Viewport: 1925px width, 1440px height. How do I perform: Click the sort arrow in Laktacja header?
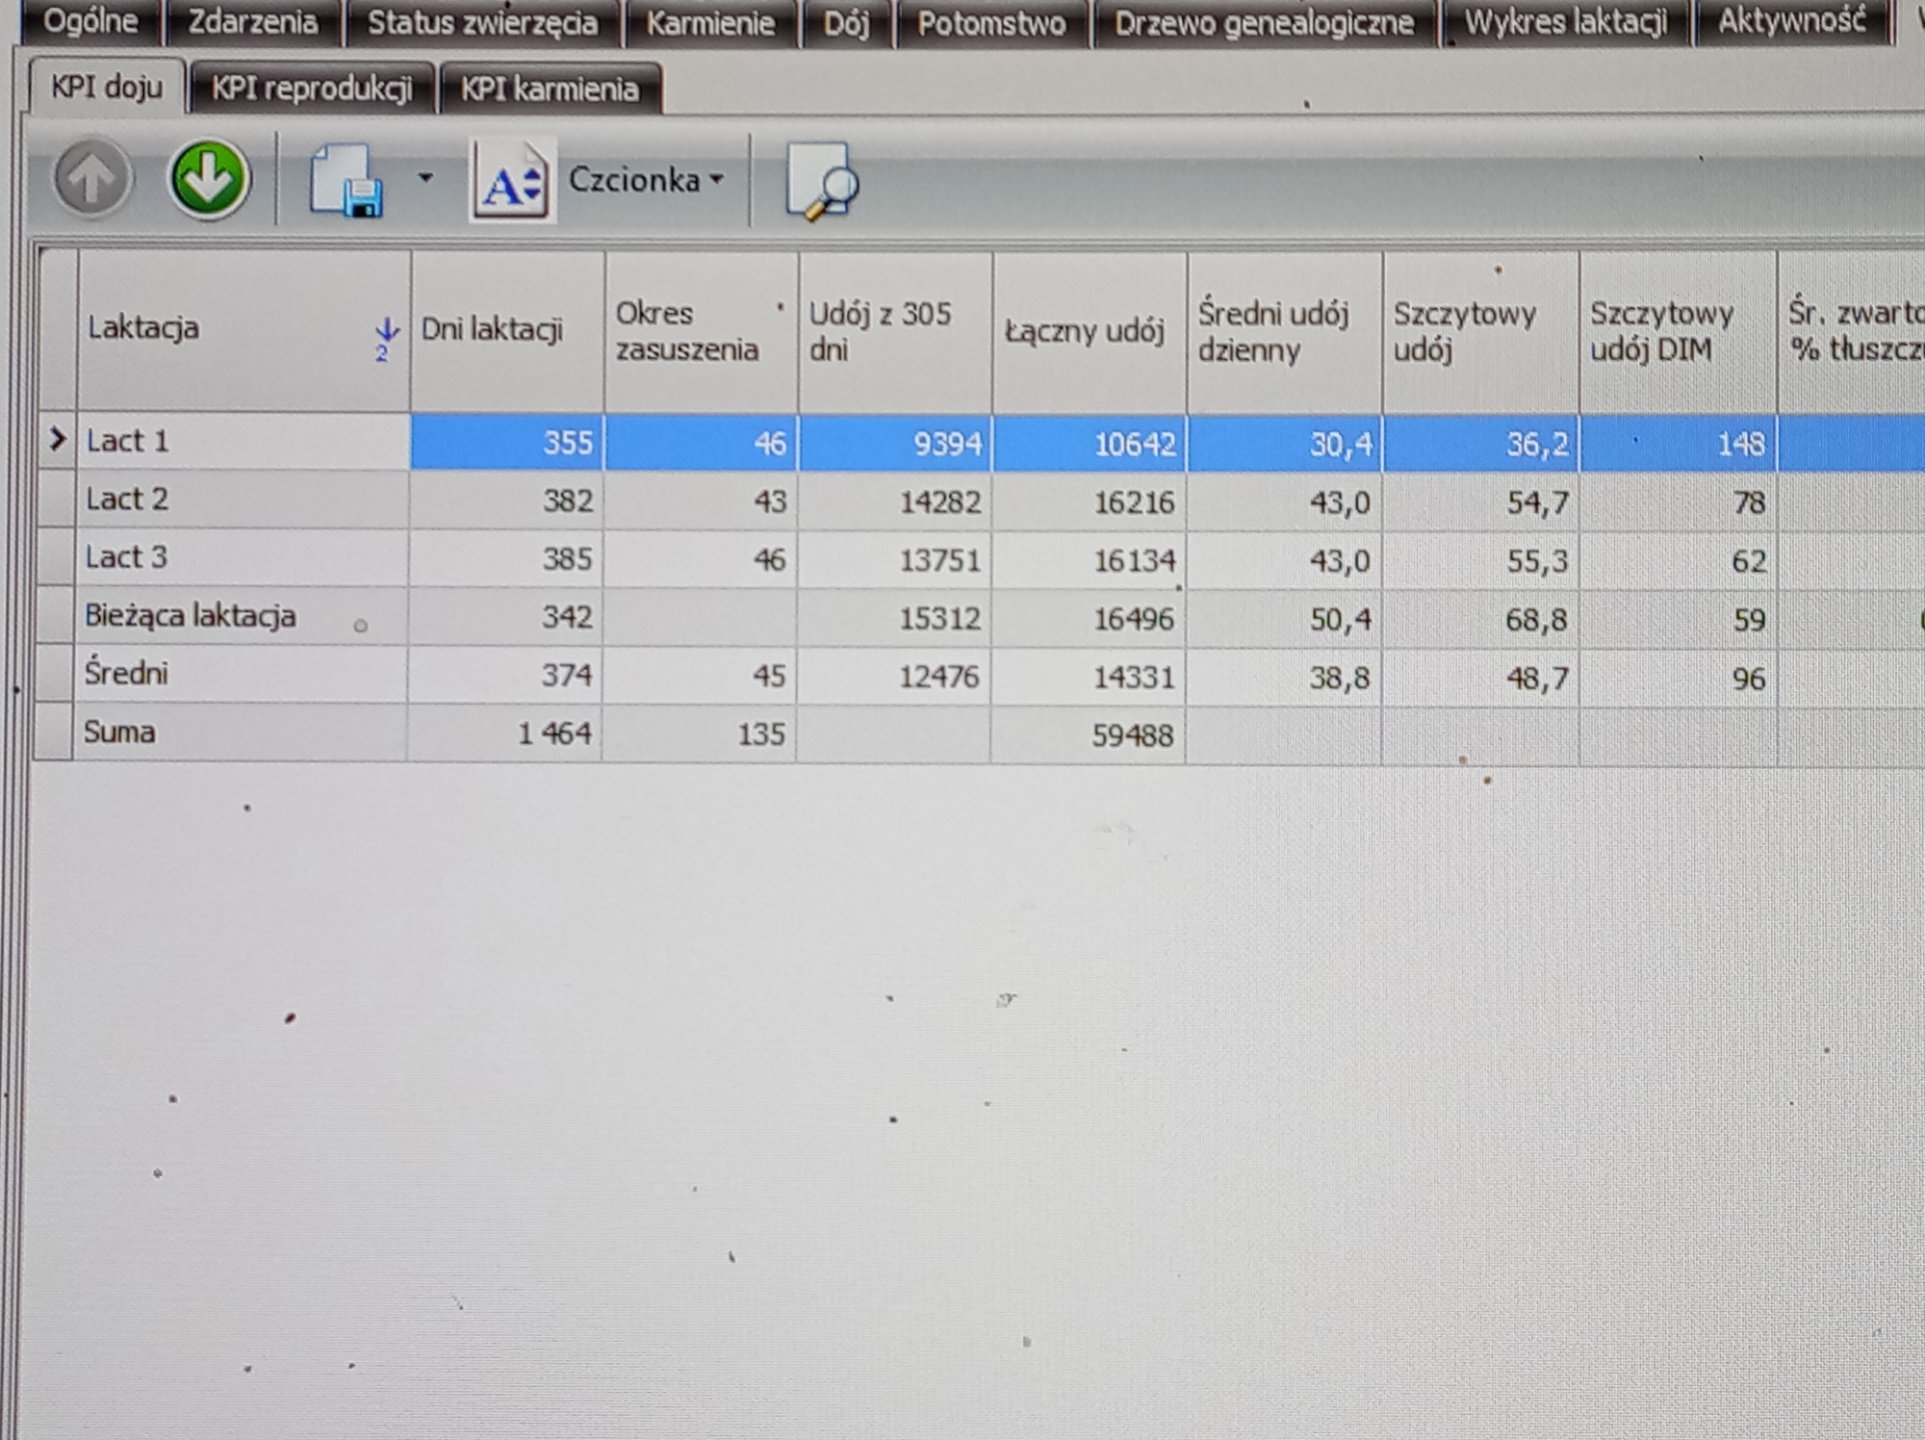(x=386, y=336)
